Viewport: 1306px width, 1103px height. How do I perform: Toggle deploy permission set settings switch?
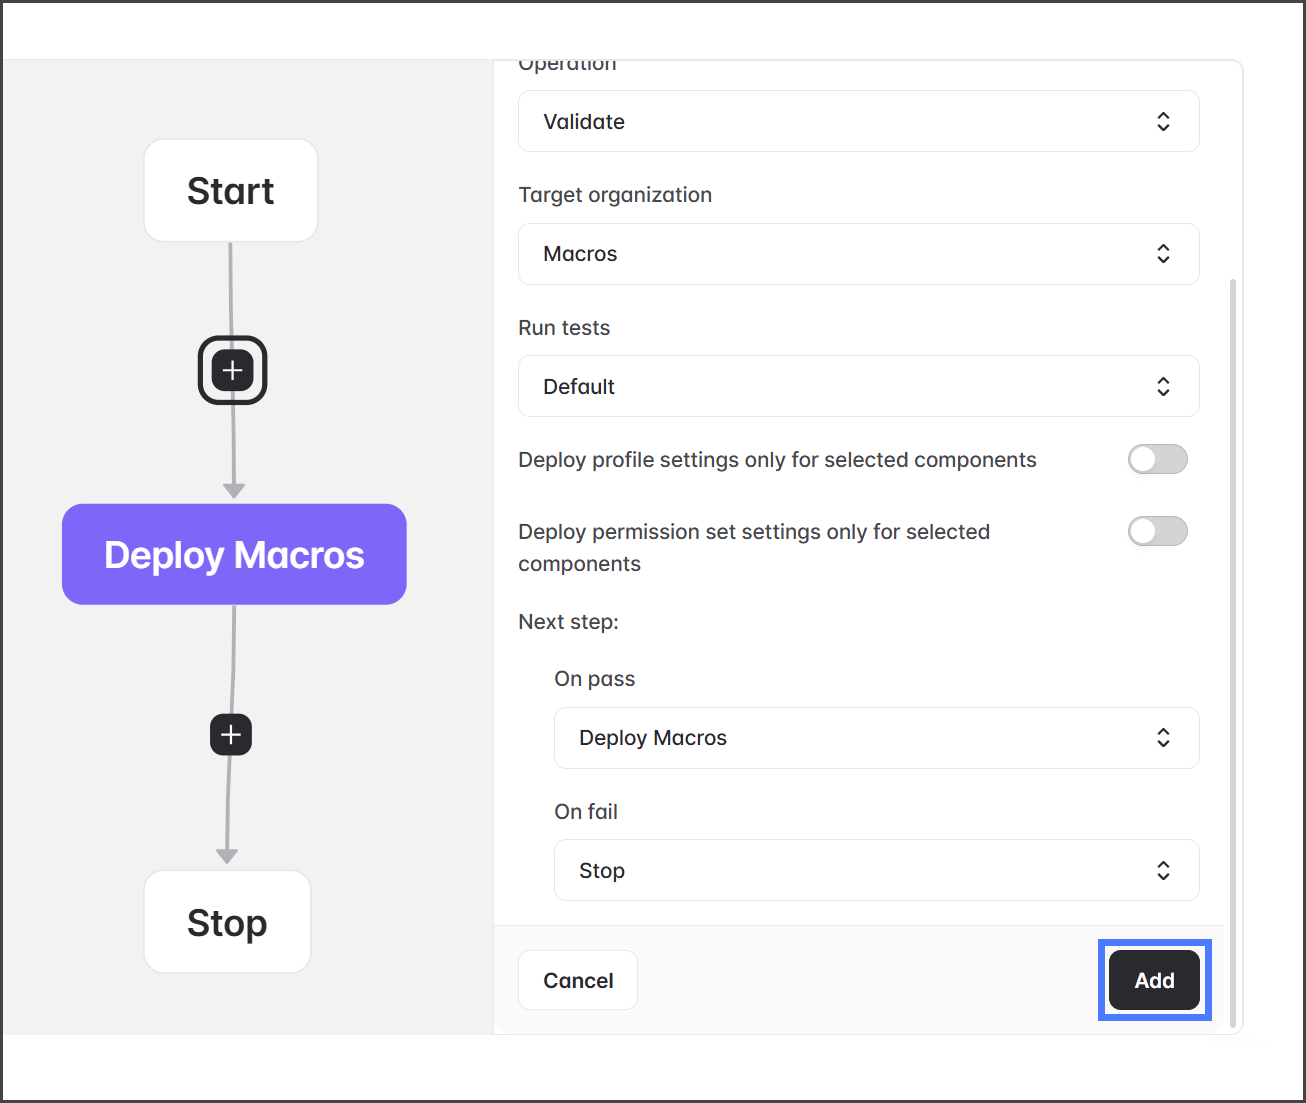pyautogui.click(x=1157, y=531)
